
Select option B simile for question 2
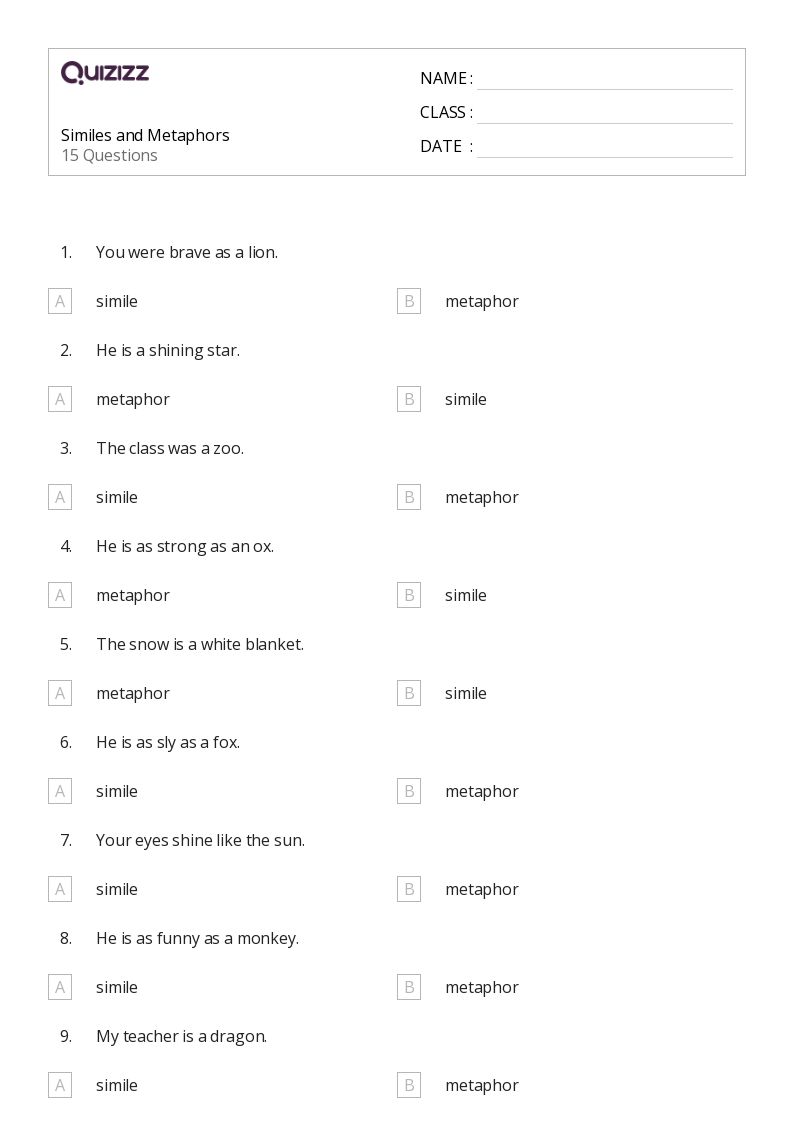[408, 399]
